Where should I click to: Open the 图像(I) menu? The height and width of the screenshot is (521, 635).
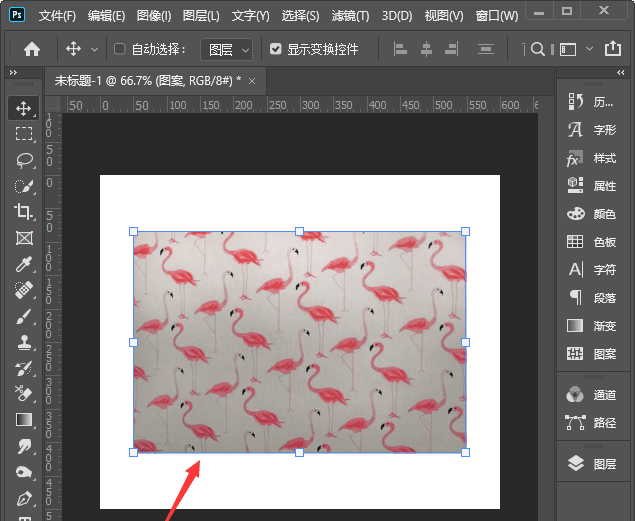pos(154,16)
